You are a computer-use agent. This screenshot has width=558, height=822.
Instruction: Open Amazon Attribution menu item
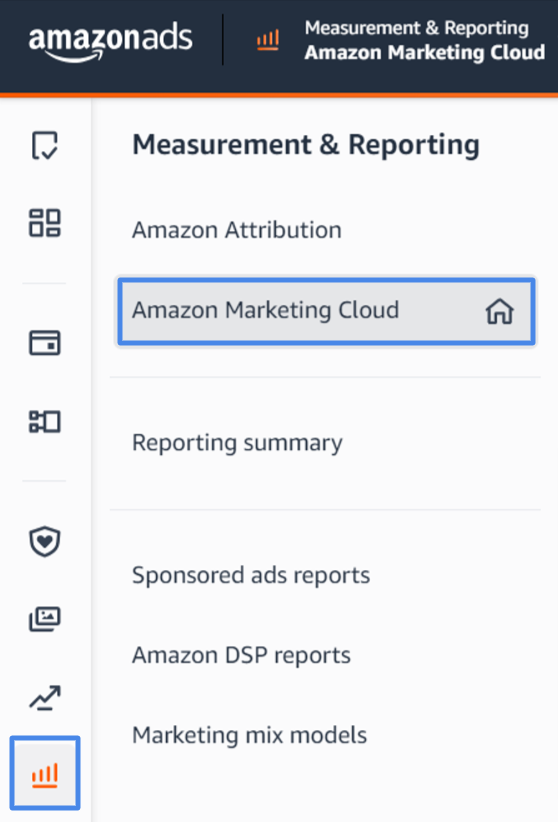(x=237, y=230)
